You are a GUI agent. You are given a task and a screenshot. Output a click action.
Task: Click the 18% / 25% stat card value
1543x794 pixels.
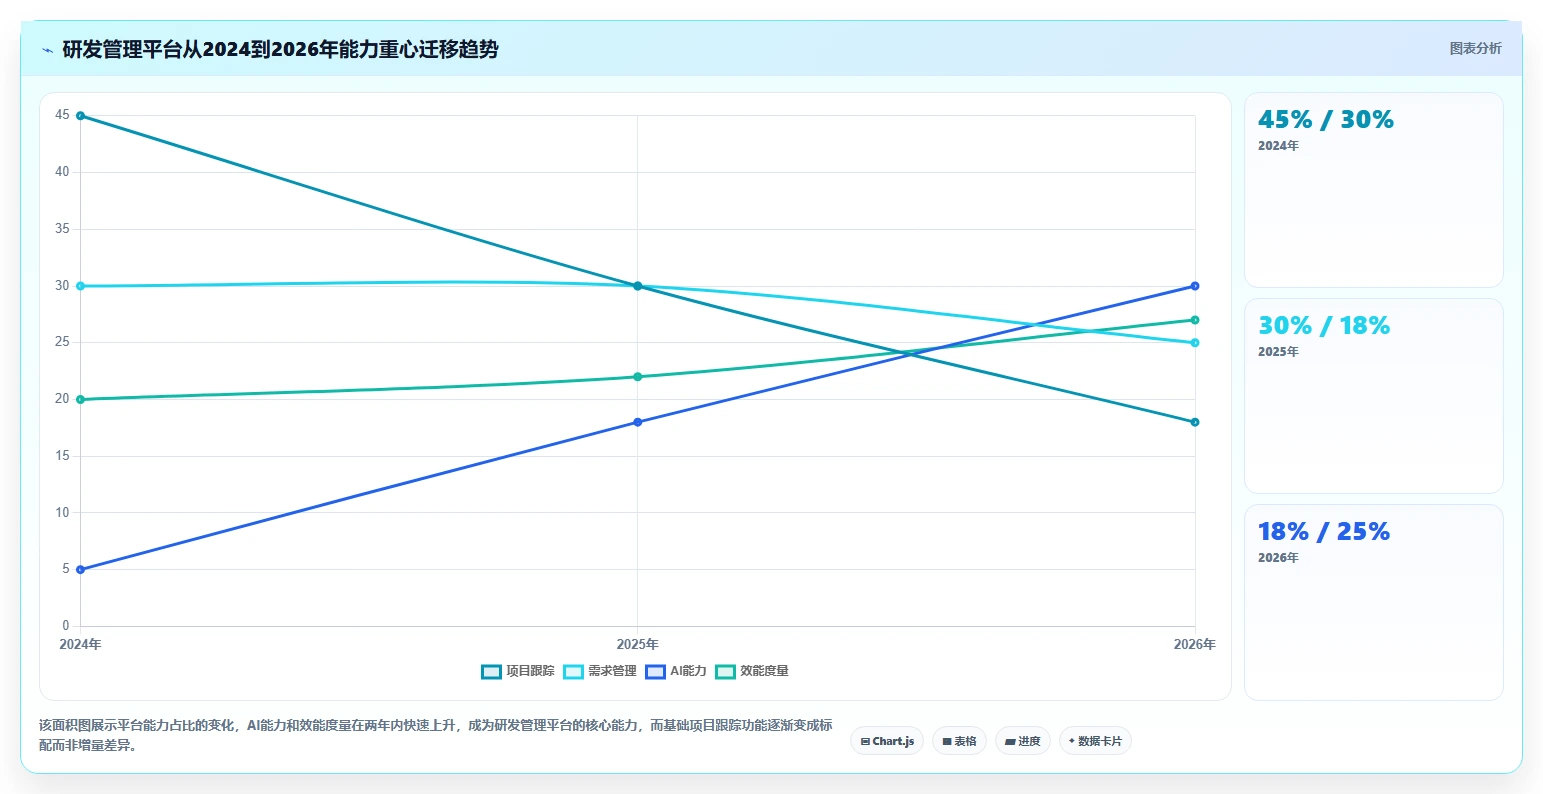1324,532
